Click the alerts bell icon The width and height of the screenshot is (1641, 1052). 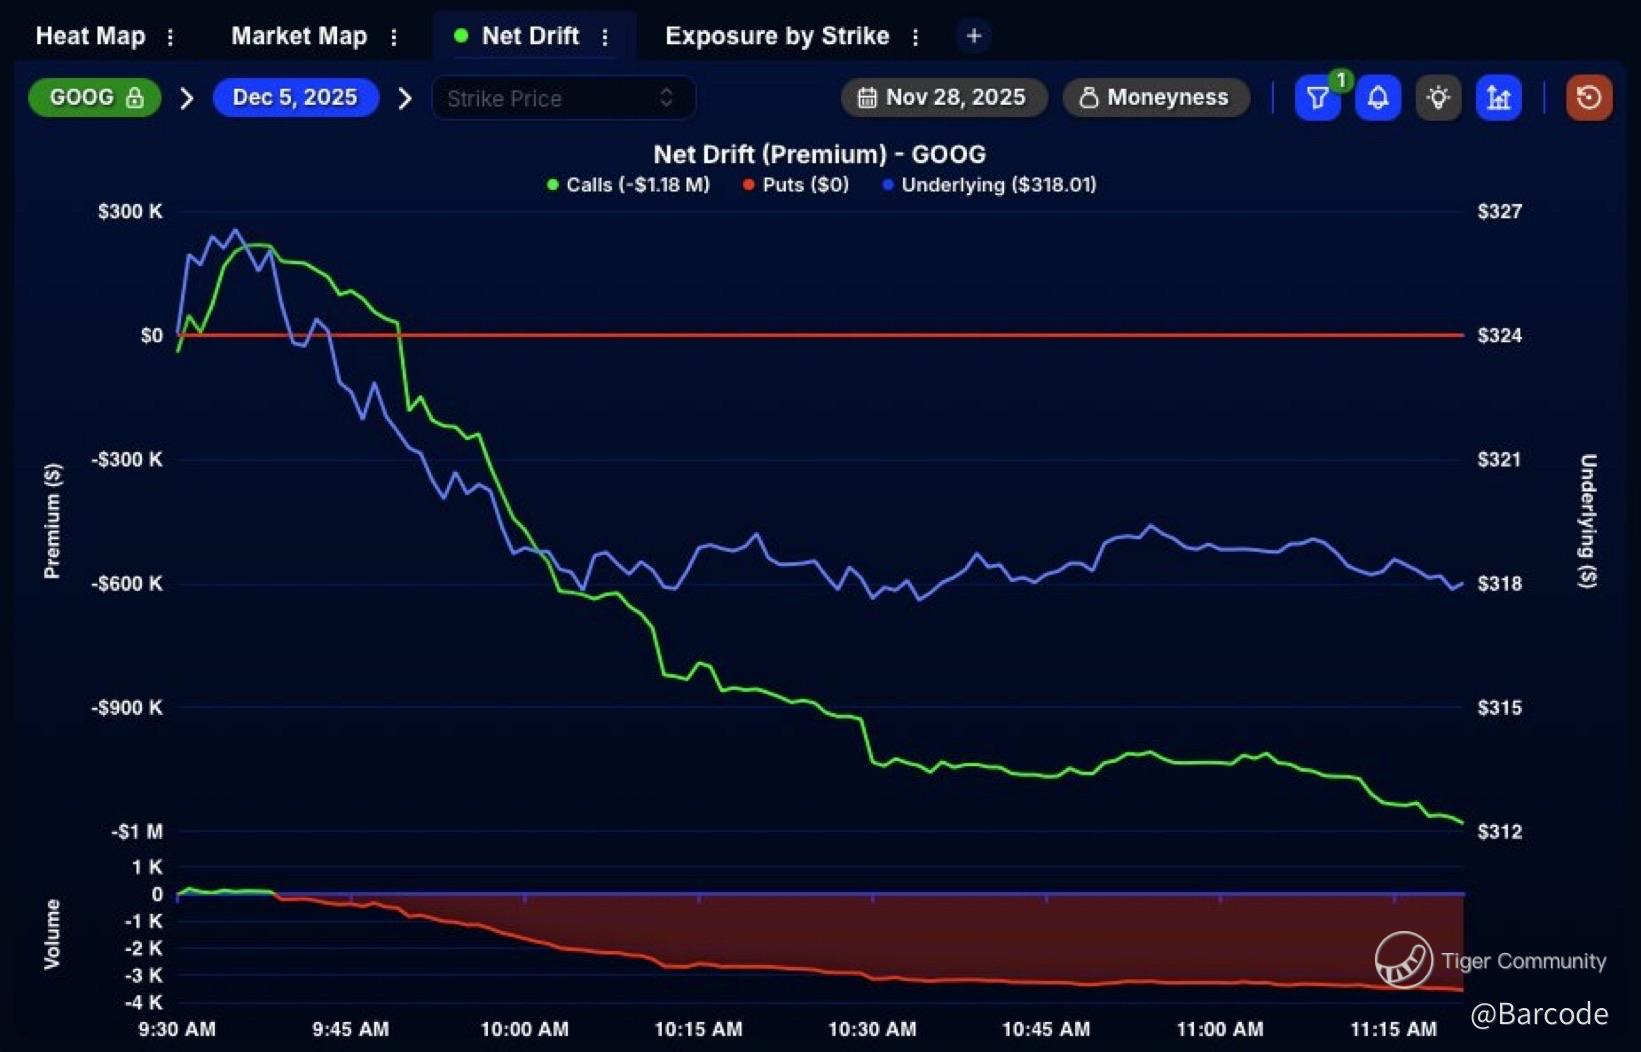coord(1377,98)
